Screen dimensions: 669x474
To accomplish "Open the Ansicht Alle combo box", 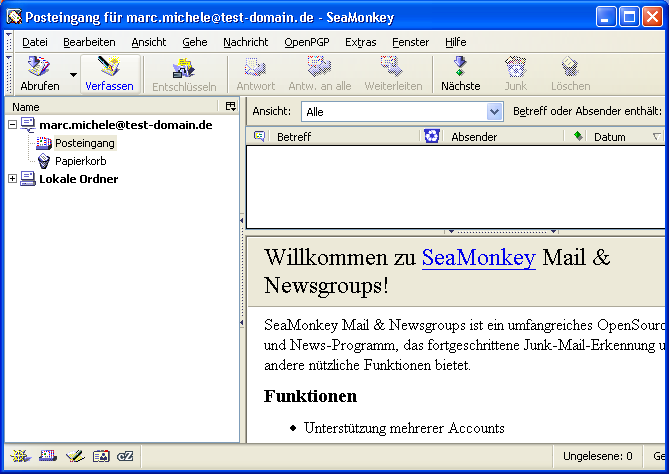I will coord(402,112).
